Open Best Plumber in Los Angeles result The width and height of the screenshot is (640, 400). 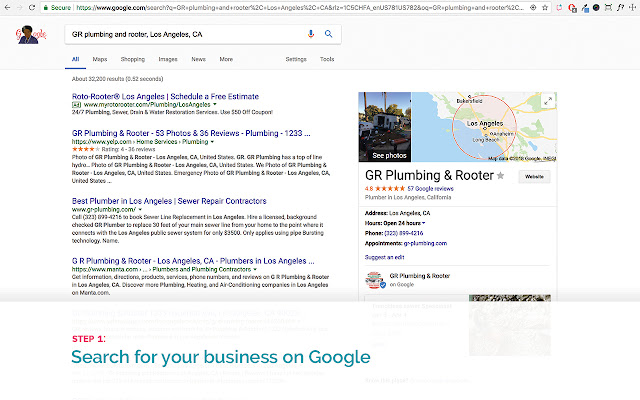tap(169, 201)
